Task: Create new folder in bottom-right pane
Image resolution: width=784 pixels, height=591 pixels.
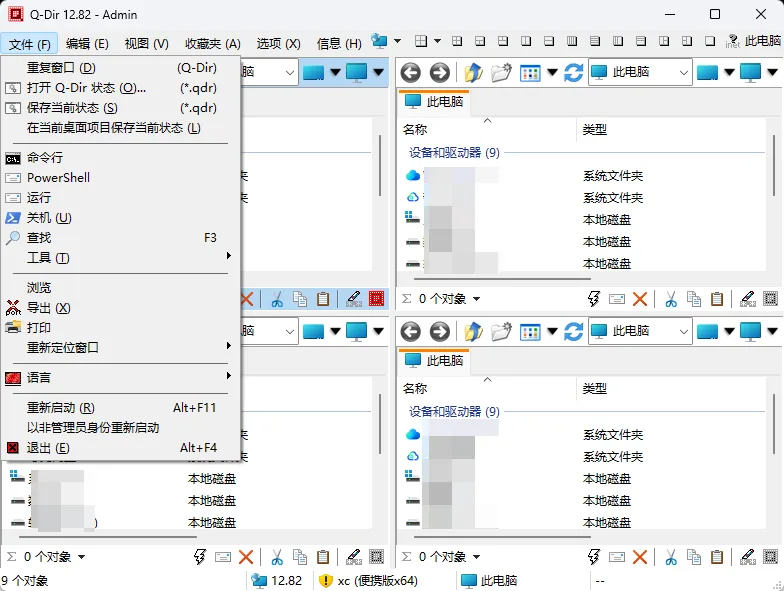Action: coord(502,332)
